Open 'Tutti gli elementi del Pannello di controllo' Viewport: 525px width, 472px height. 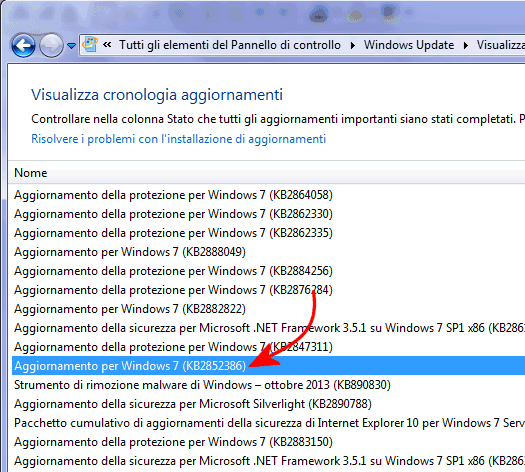coord(230,45)
